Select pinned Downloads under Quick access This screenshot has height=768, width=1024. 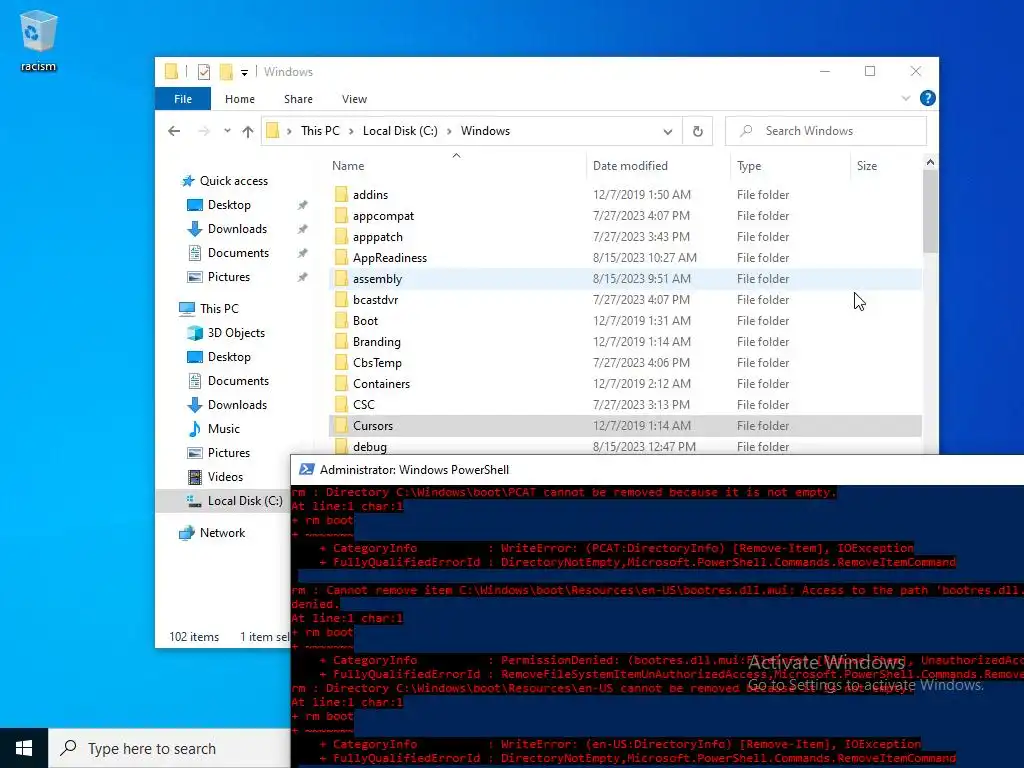pyautogui.click(x=236, y=229)
